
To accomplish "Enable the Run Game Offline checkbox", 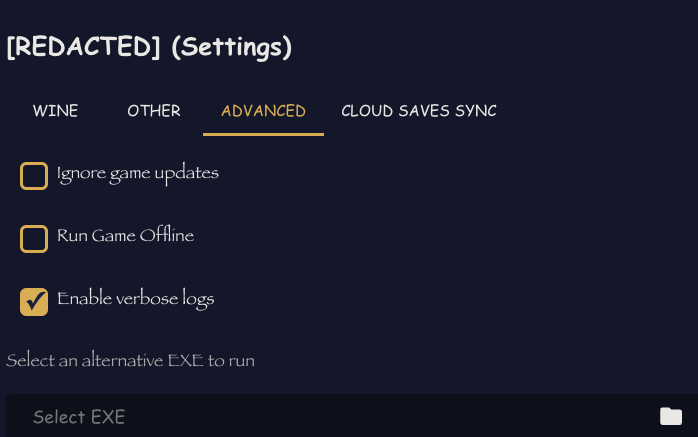I will pyautogui.click(x=34, y=239).
